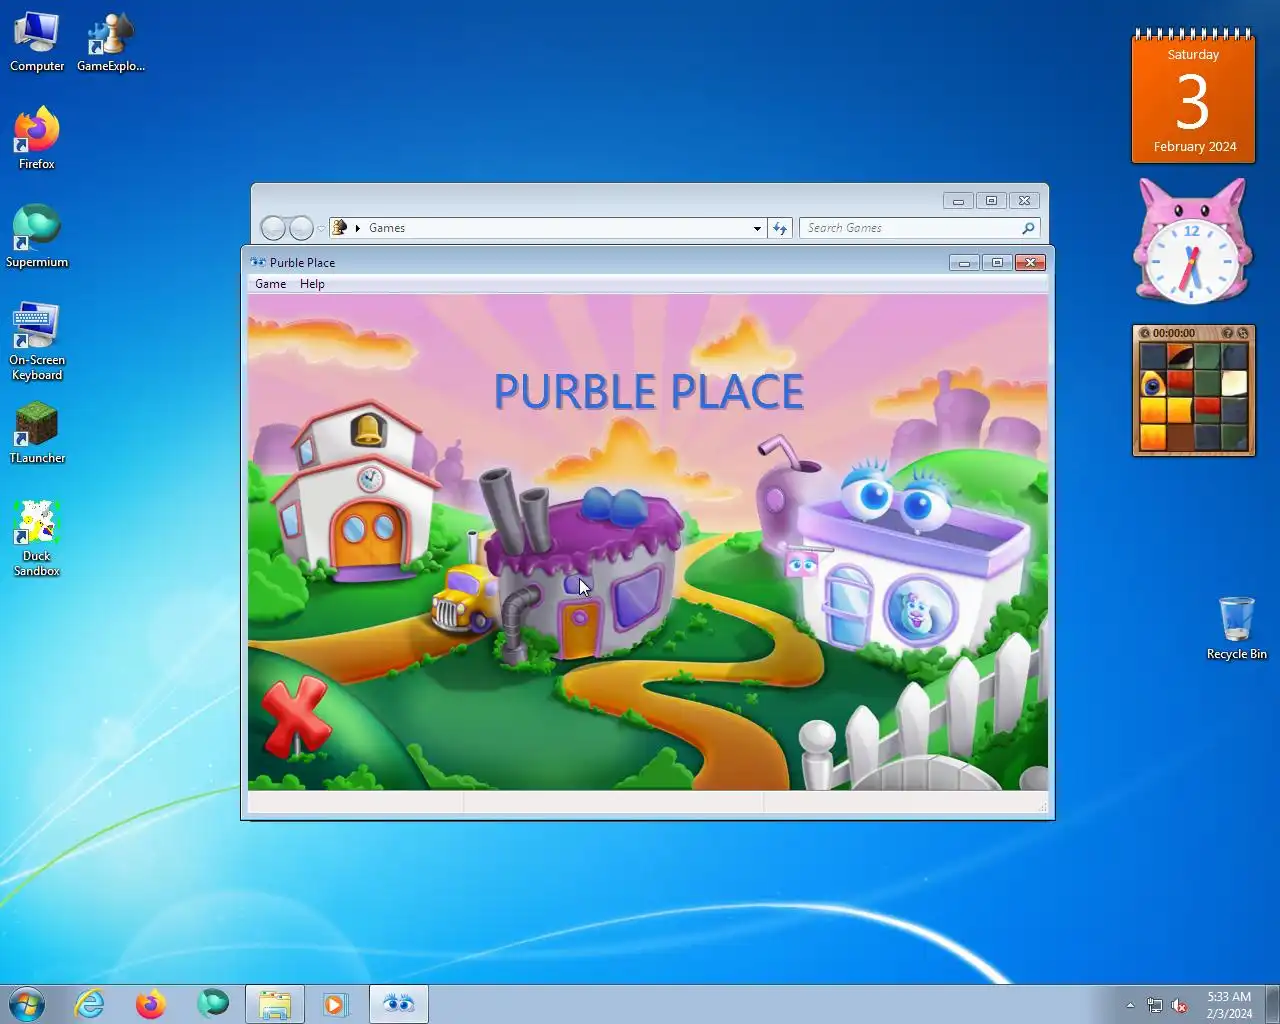This screenshot has width=1280, height=1024.
Task: Click the Purble Place taskbar button
Action: (399, 1004)
